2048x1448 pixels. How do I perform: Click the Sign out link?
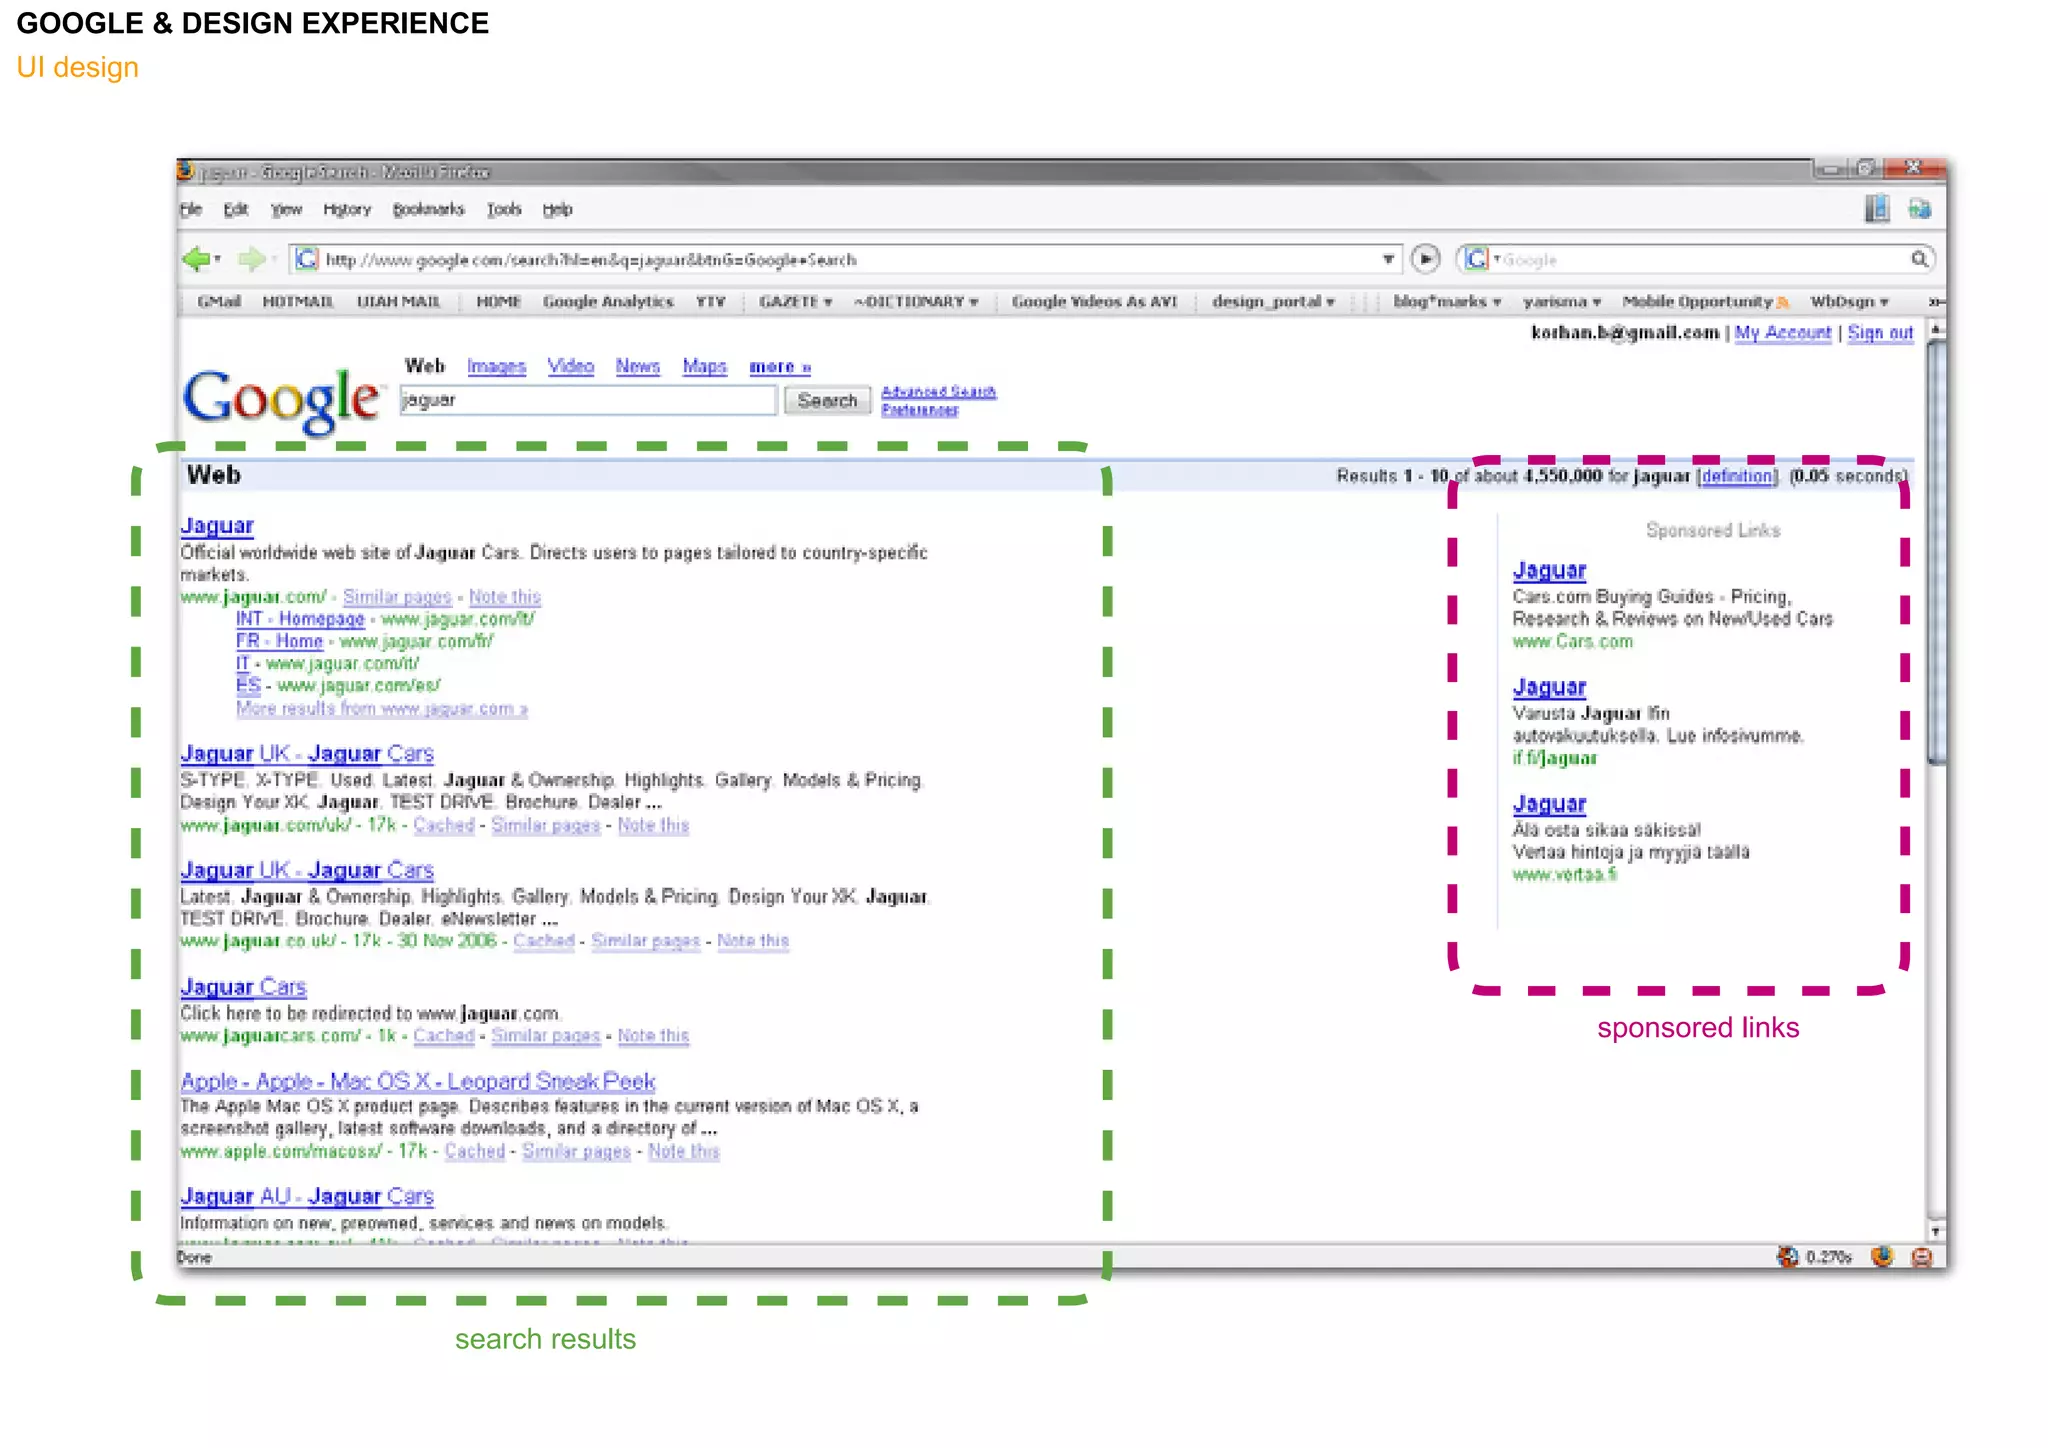1880,332
